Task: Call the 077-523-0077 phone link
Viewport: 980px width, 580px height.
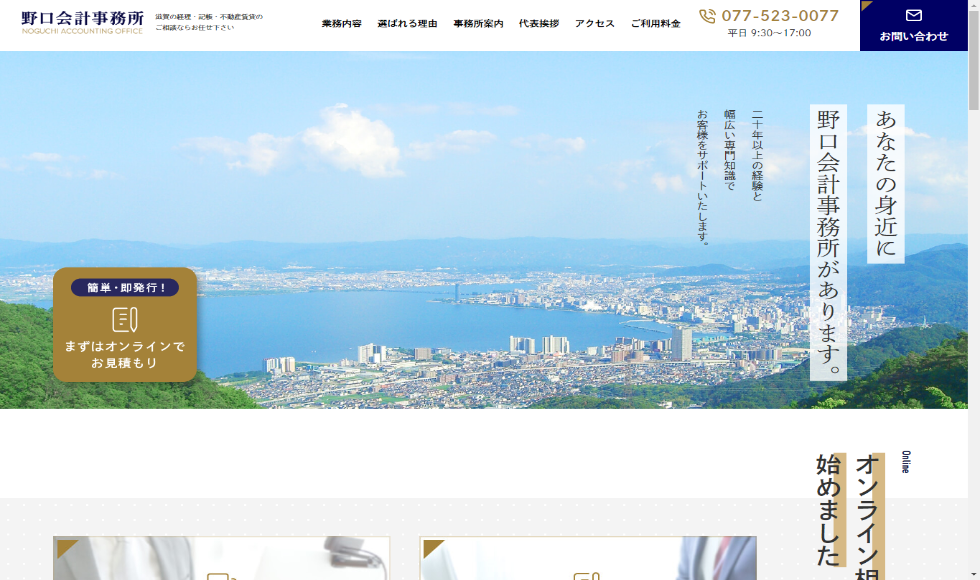Action: [780, 16]
